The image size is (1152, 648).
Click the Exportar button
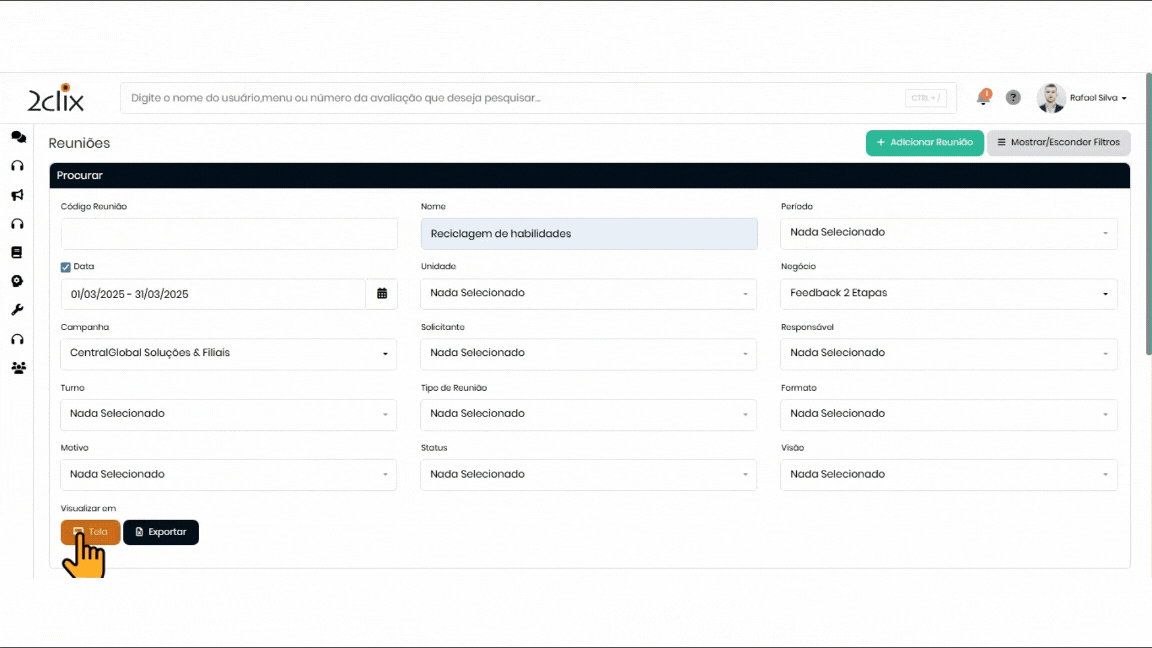(161, 532)
